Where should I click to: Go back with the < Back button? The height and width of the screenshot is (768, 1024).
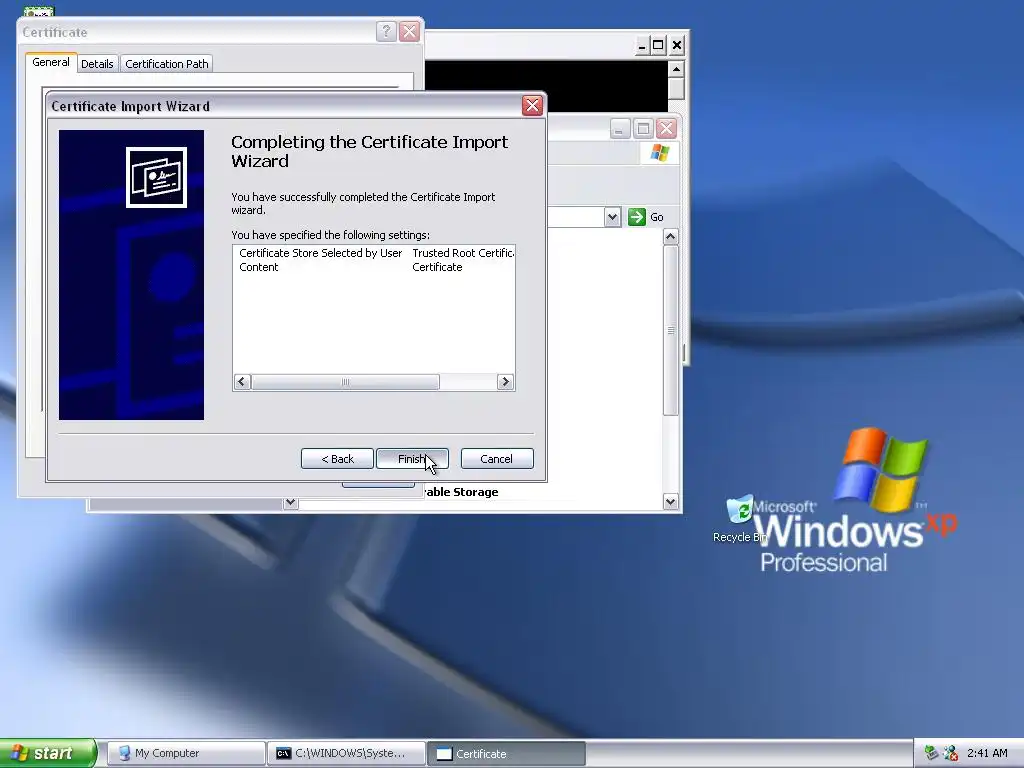[337, 459]
